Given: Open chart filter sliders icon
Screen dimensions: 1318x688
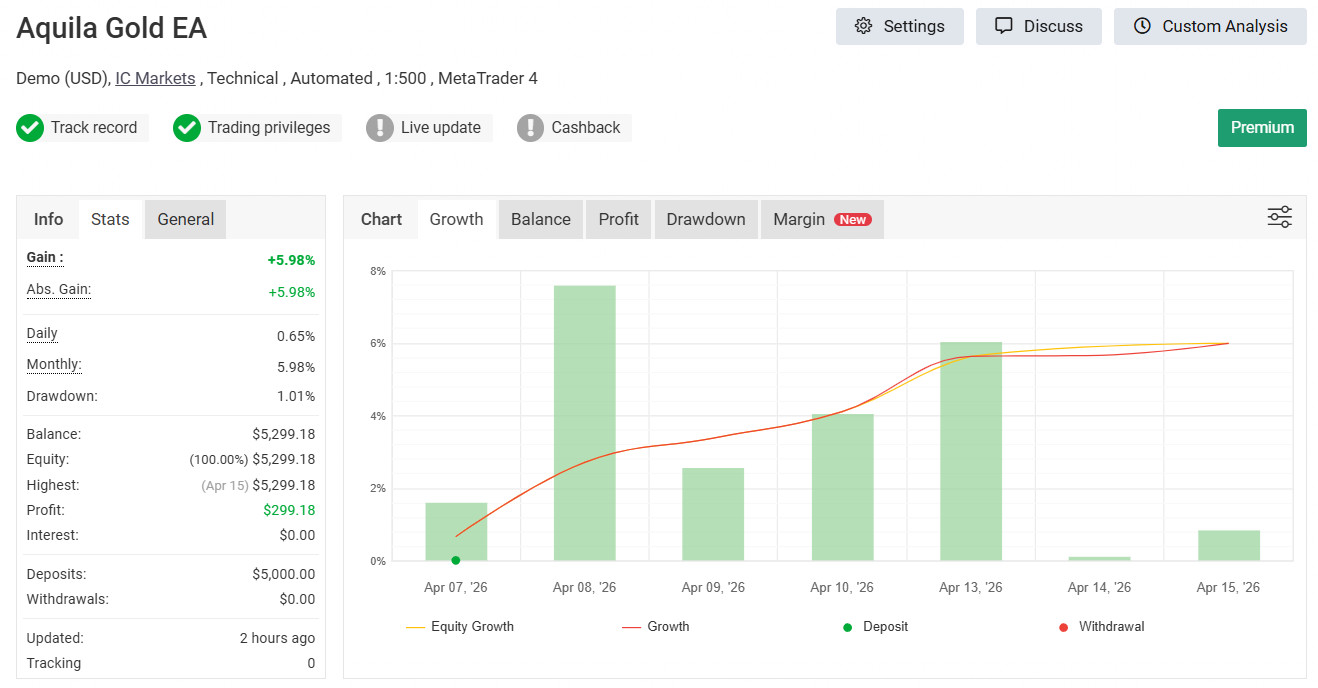Looking at the screenshot, I should click(1280, 217).
